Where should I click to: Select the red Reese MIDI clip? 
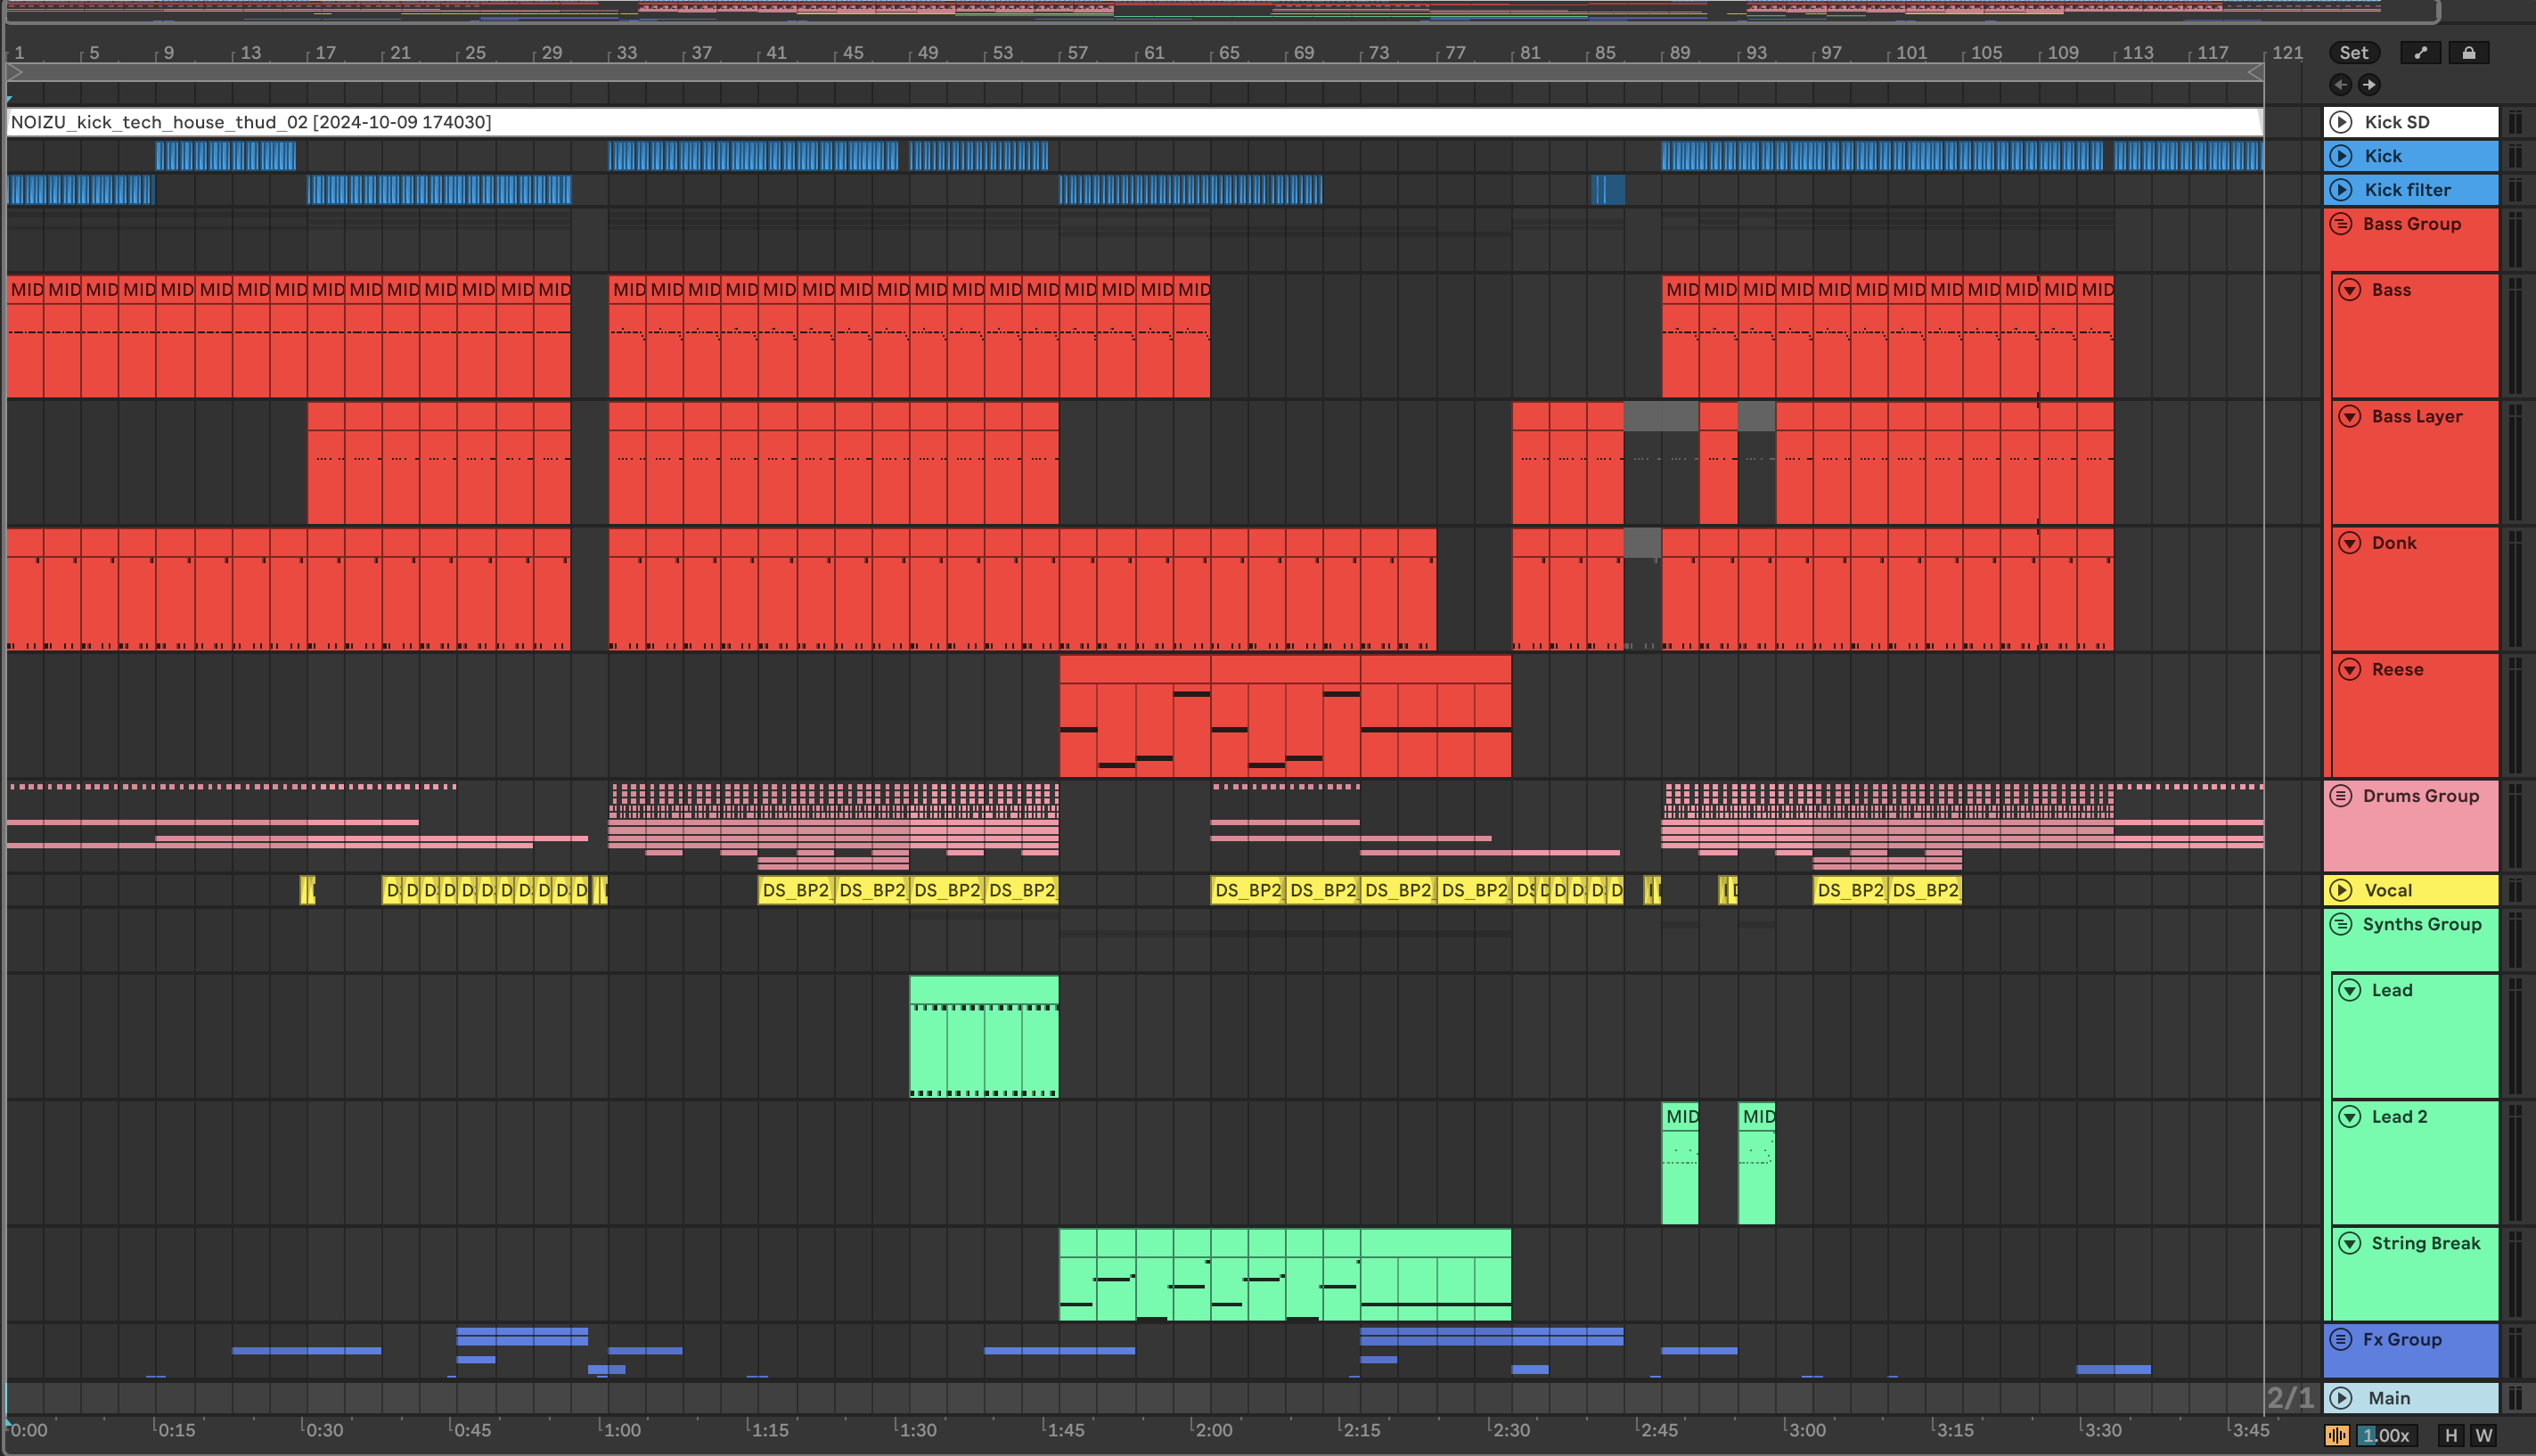tap(1285, 716)
